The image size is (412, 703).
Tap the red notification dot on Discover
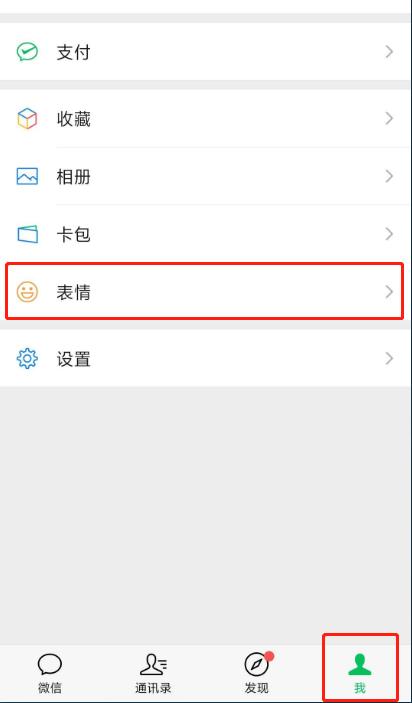coord(269,656)
